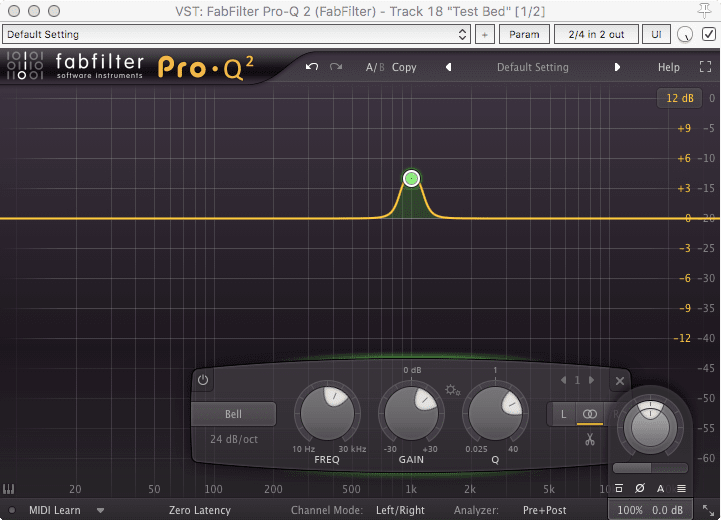
Task: Open the Default Setting preset dropdown
Action: tap(236, 34)
